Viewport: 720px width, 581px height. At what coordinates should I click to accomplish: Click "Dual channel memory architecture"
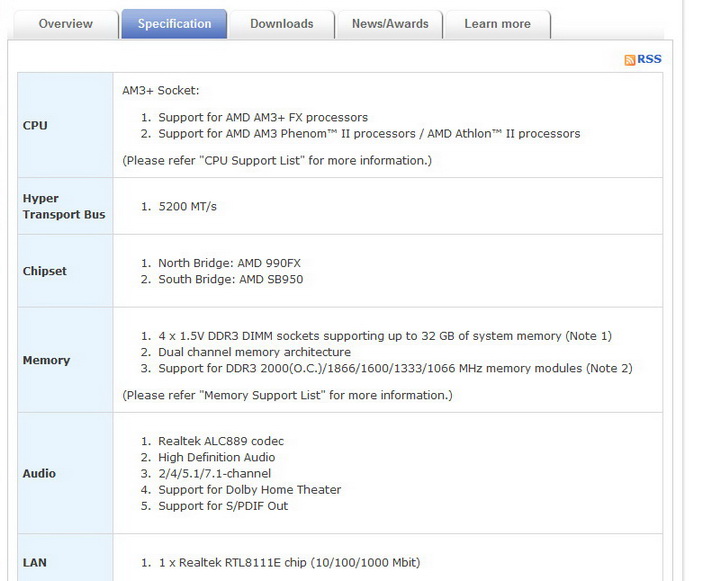point(254,352)
